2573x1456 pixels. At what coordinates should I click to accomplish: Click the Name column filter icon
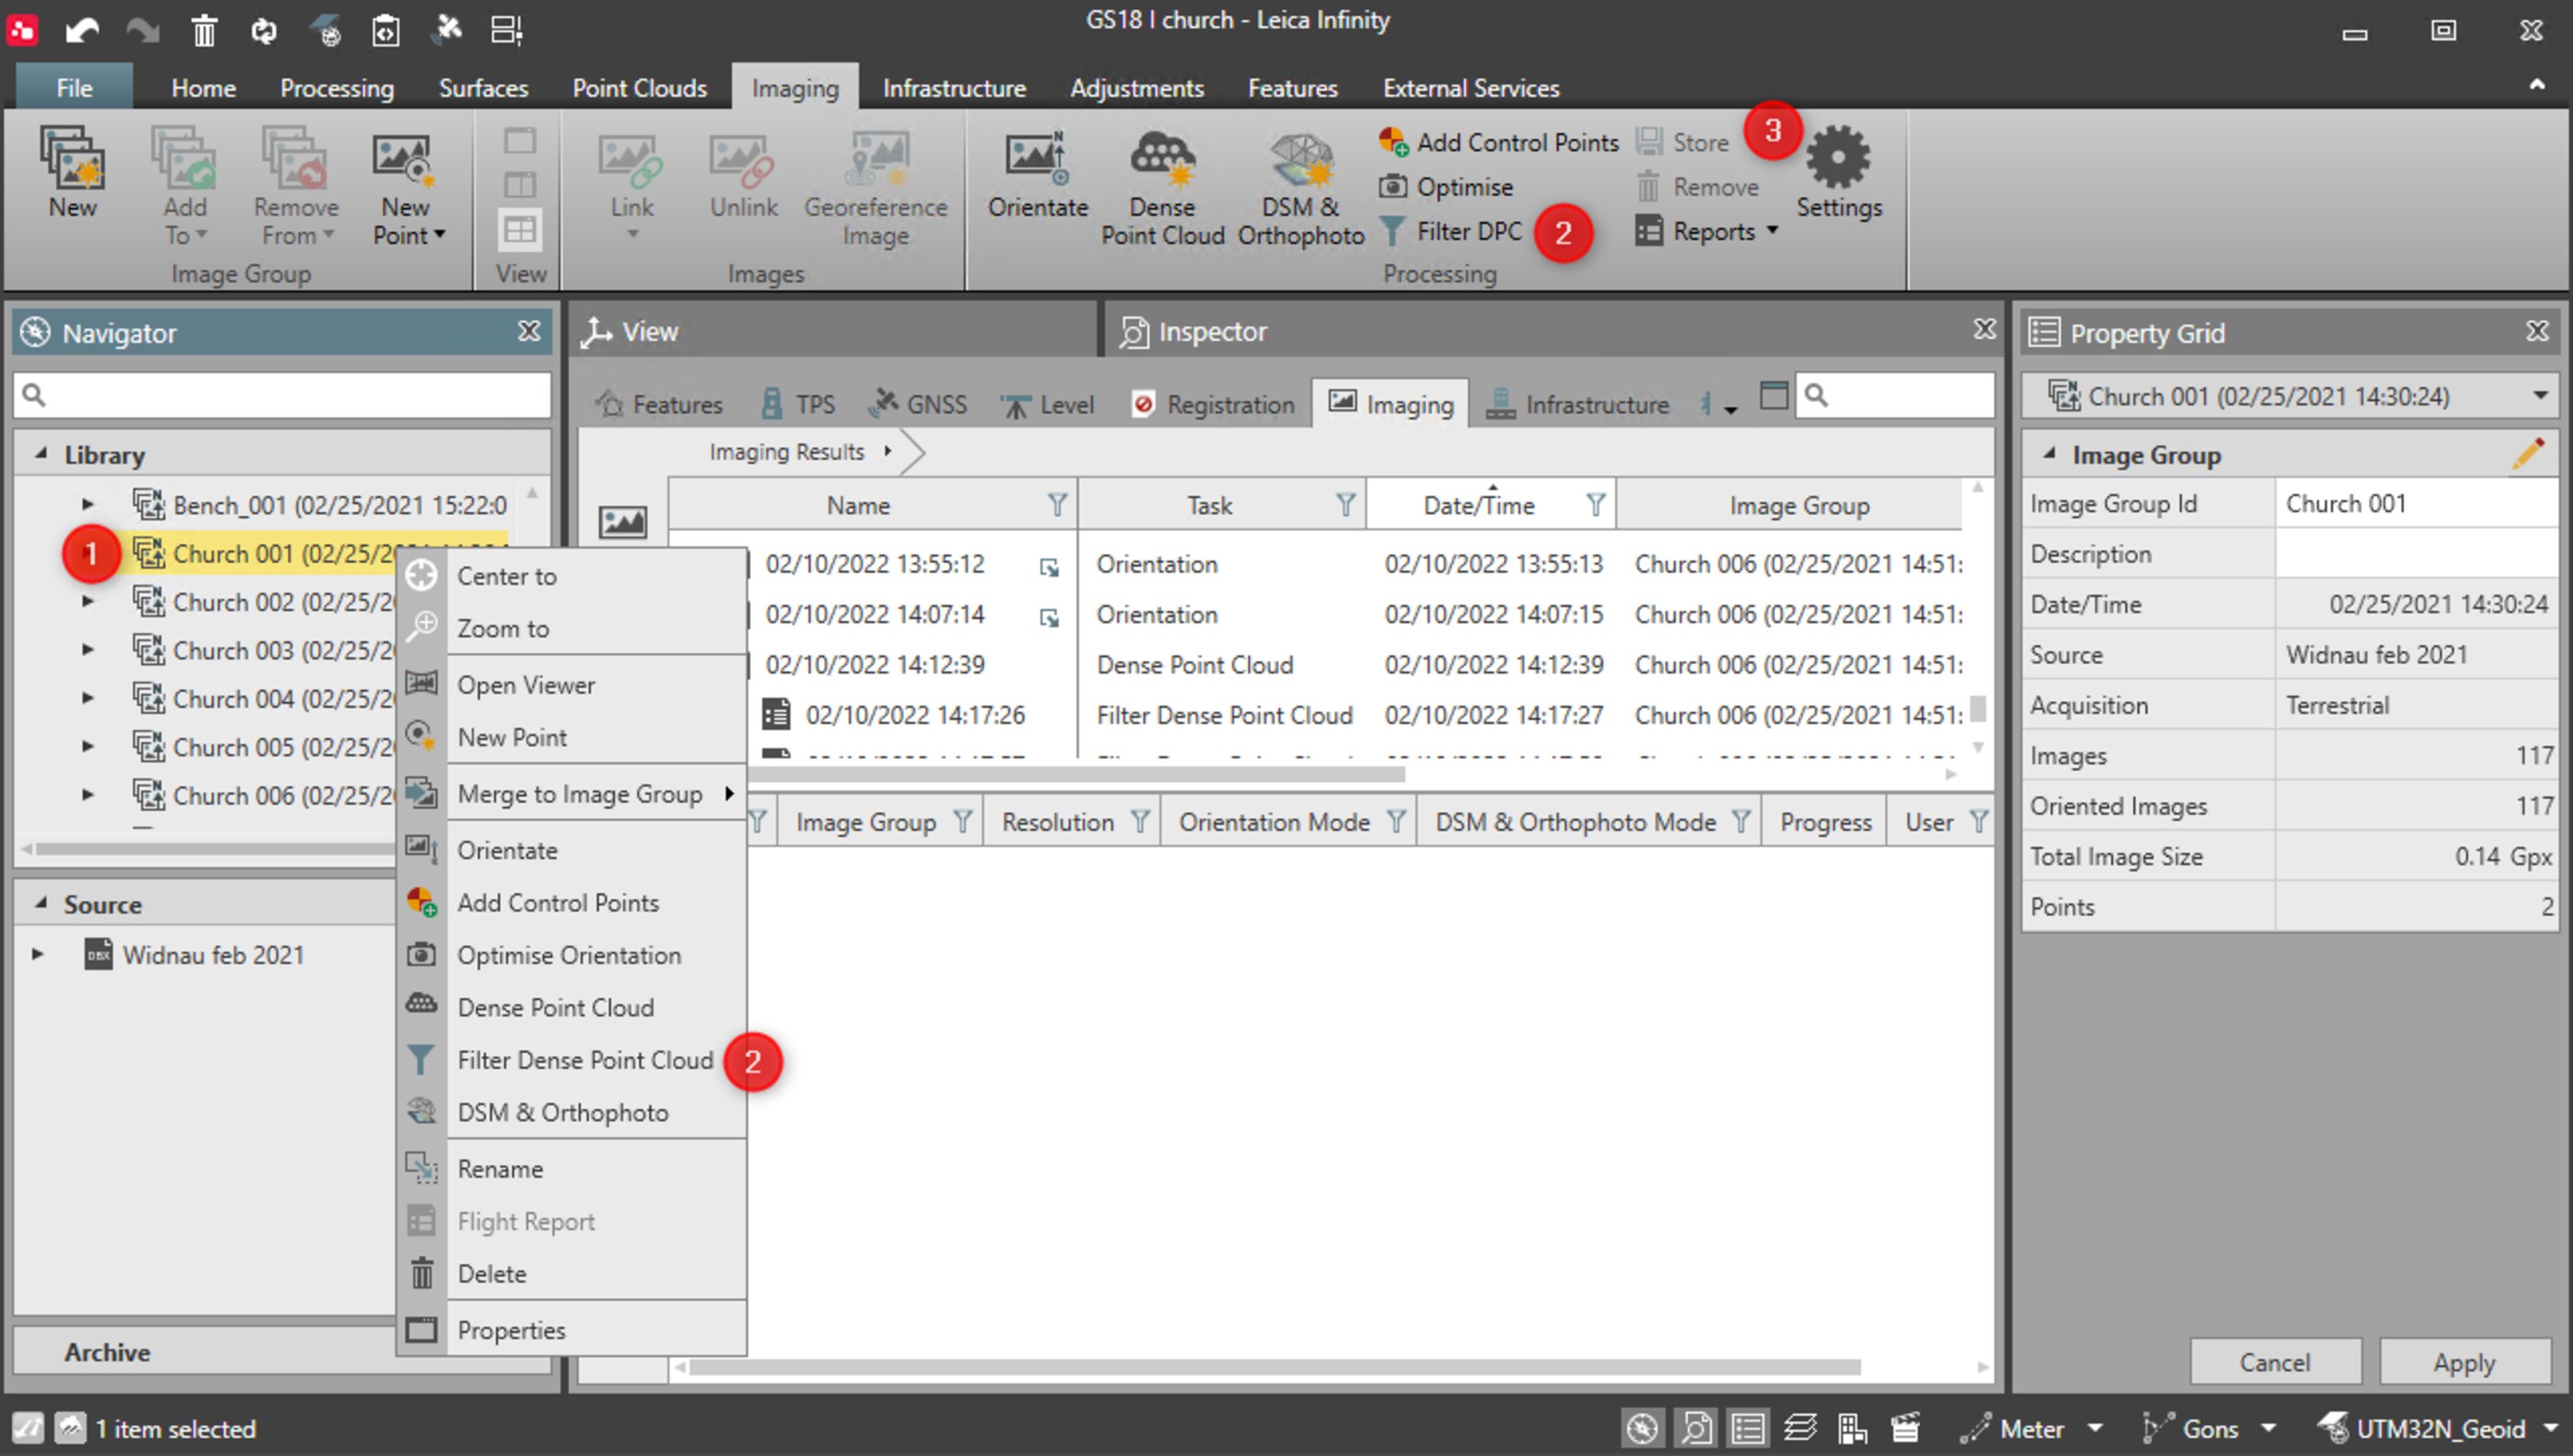pyautogui.click(x=1056, y=505)
